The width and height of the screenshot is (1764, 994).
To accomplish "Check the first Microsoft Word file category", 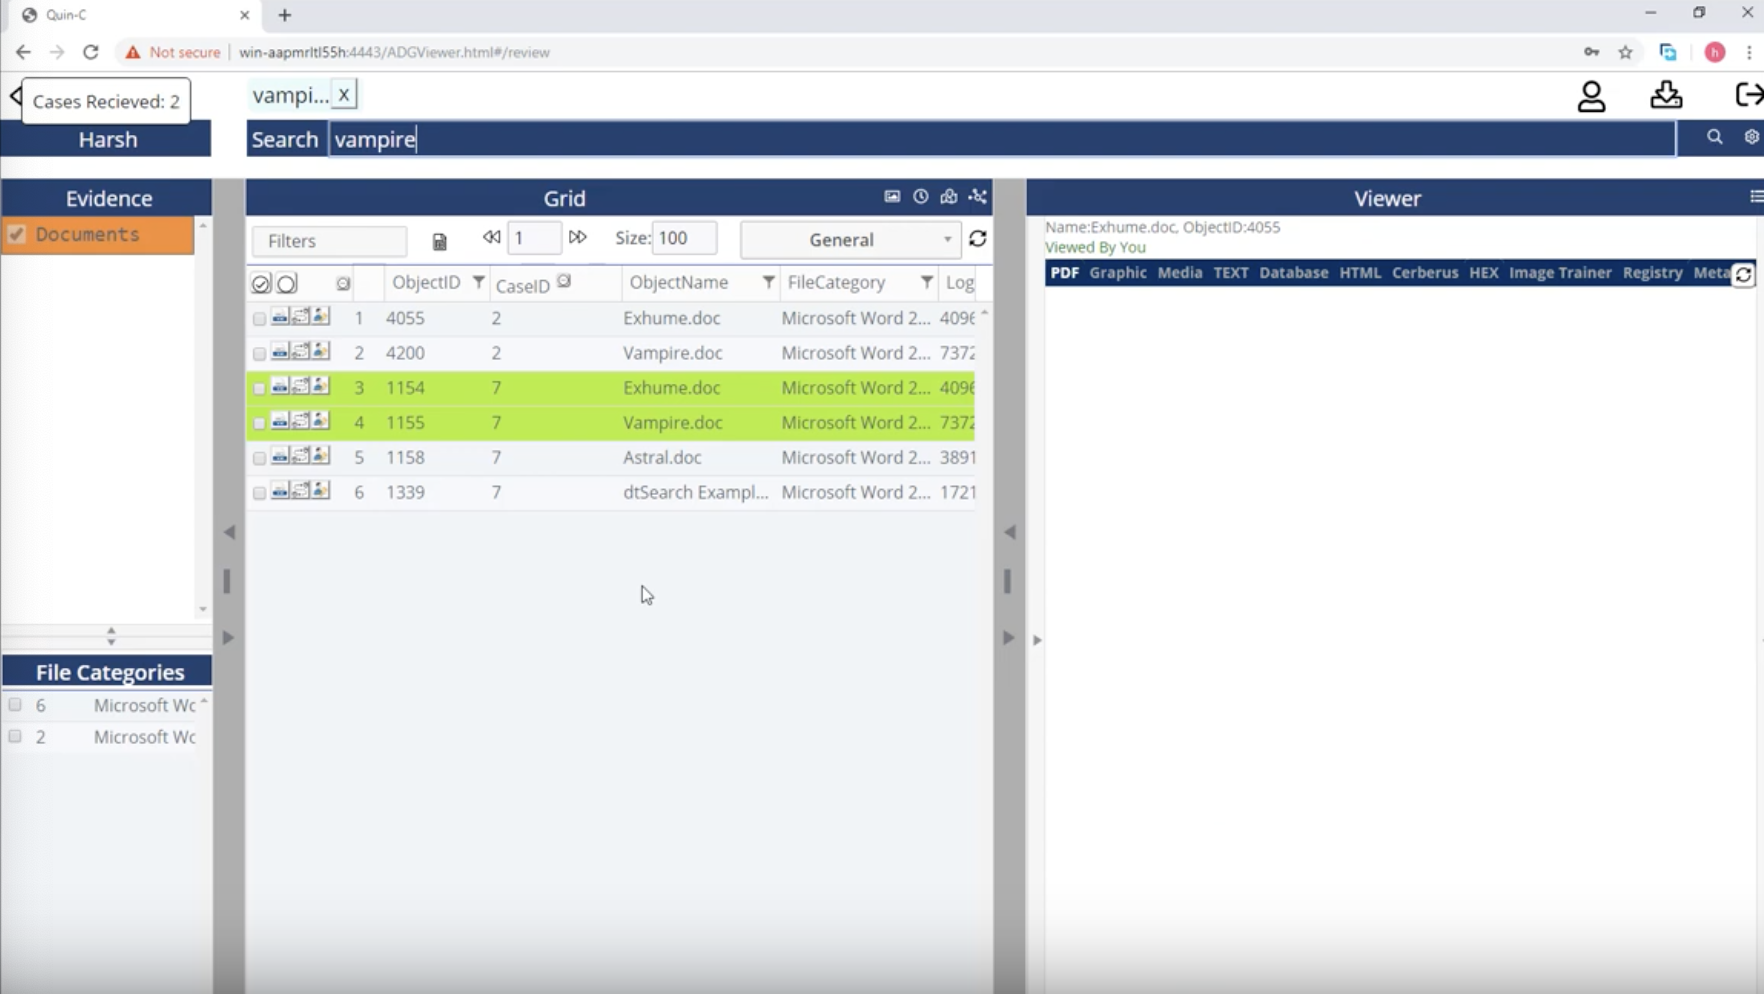I will (x=15, y=705).
